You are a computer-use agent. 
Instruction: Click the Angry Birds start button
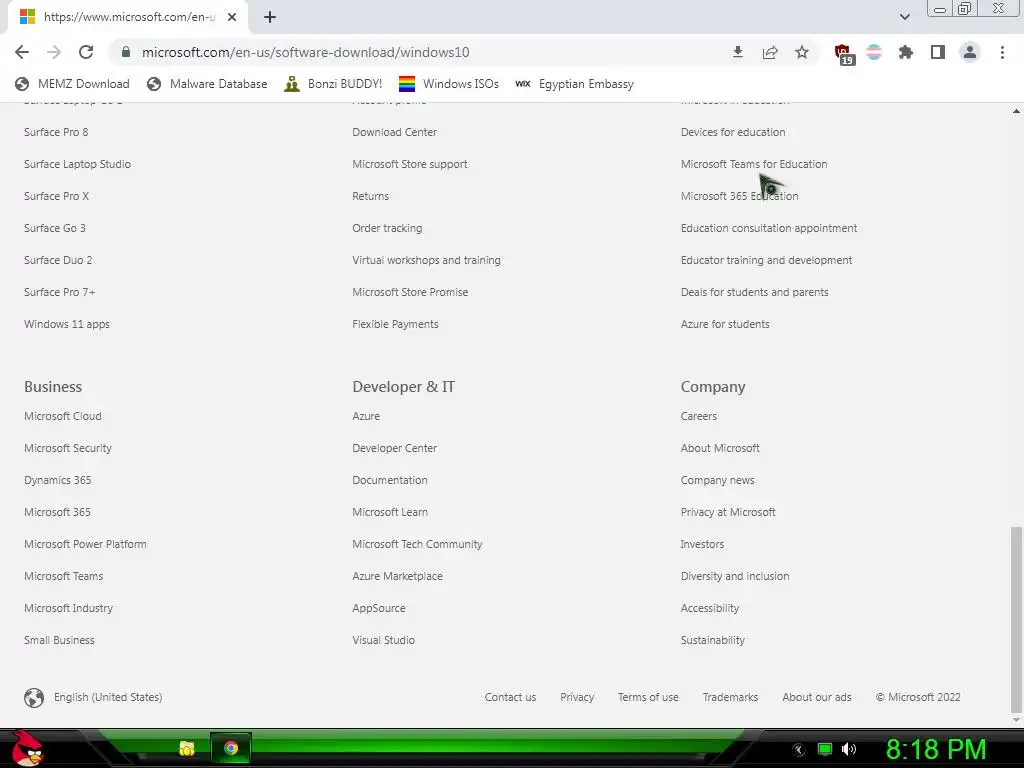27,748
